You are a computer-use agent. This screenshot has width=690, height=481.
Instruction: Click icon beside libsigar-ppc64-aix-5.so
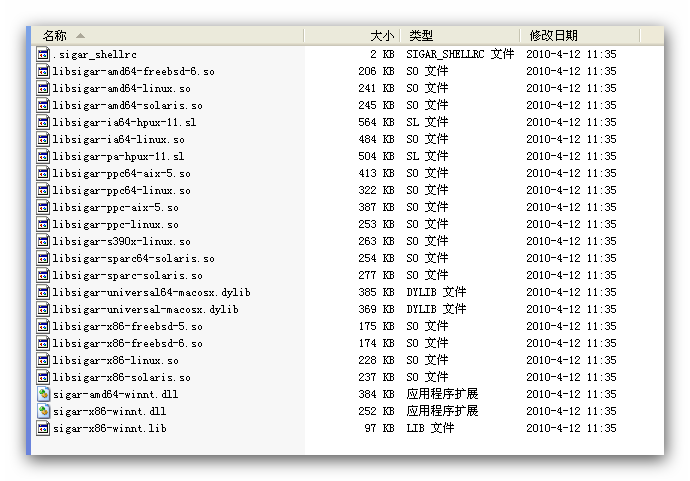43,173
